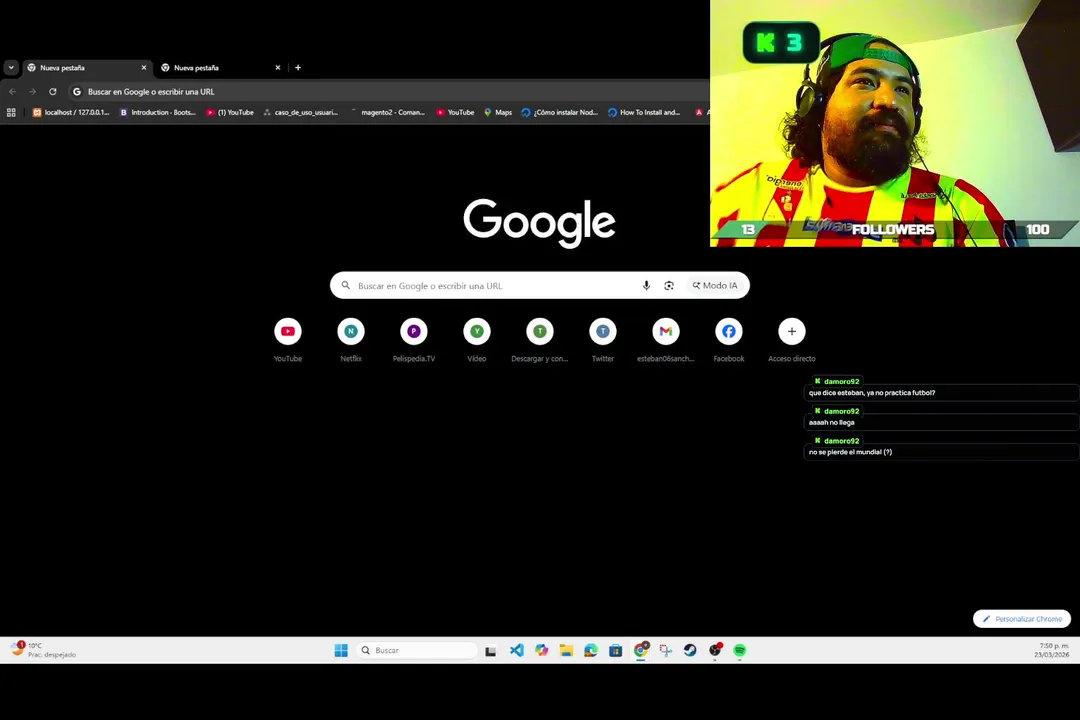Open the Windows Start menu
Image resolution: width=1080 pixels, height=720 pixels.
tap(341, 650)
